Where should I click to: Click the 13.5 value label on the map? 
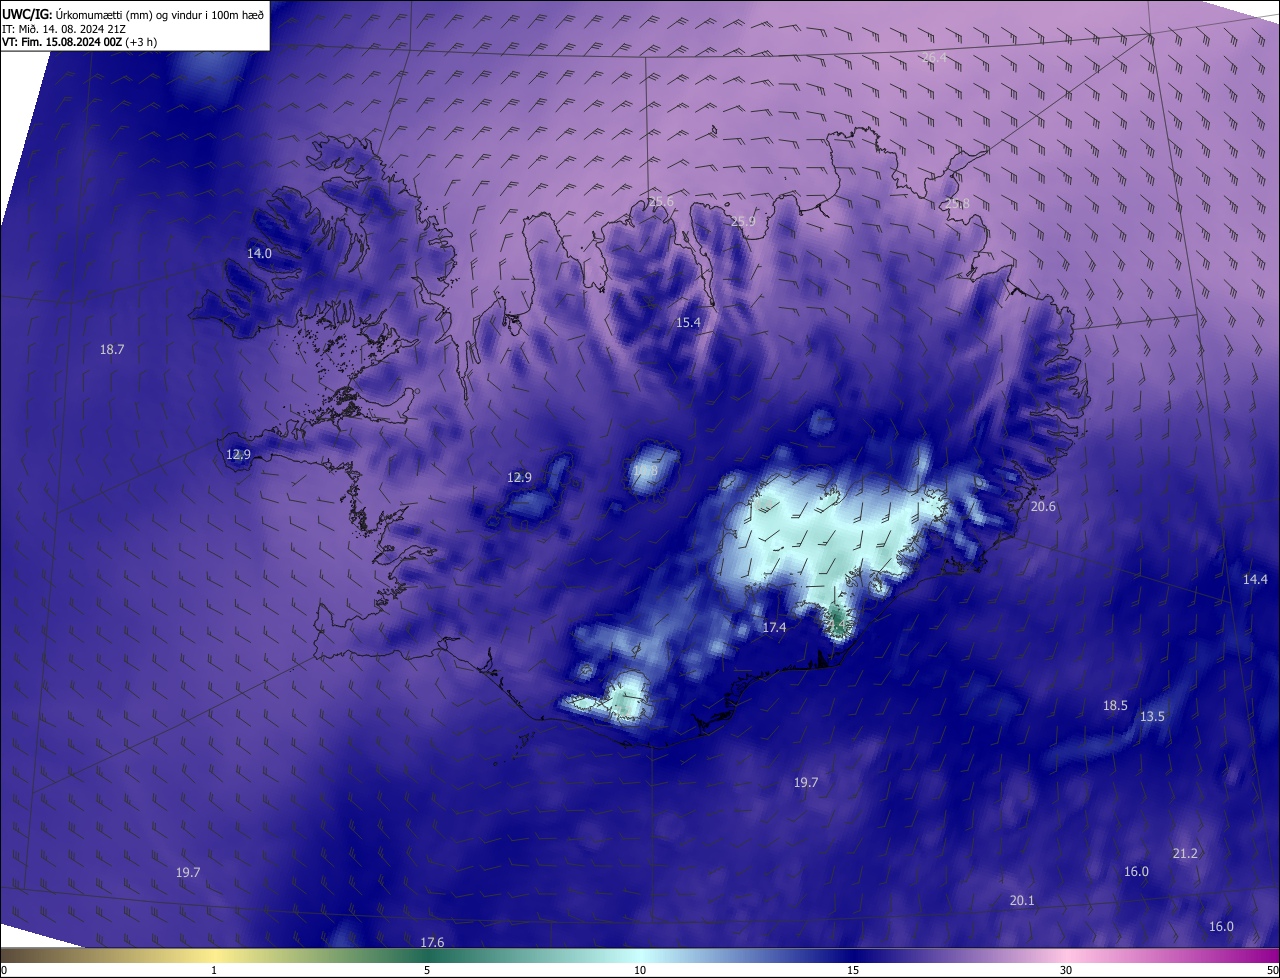[1152, 717]
